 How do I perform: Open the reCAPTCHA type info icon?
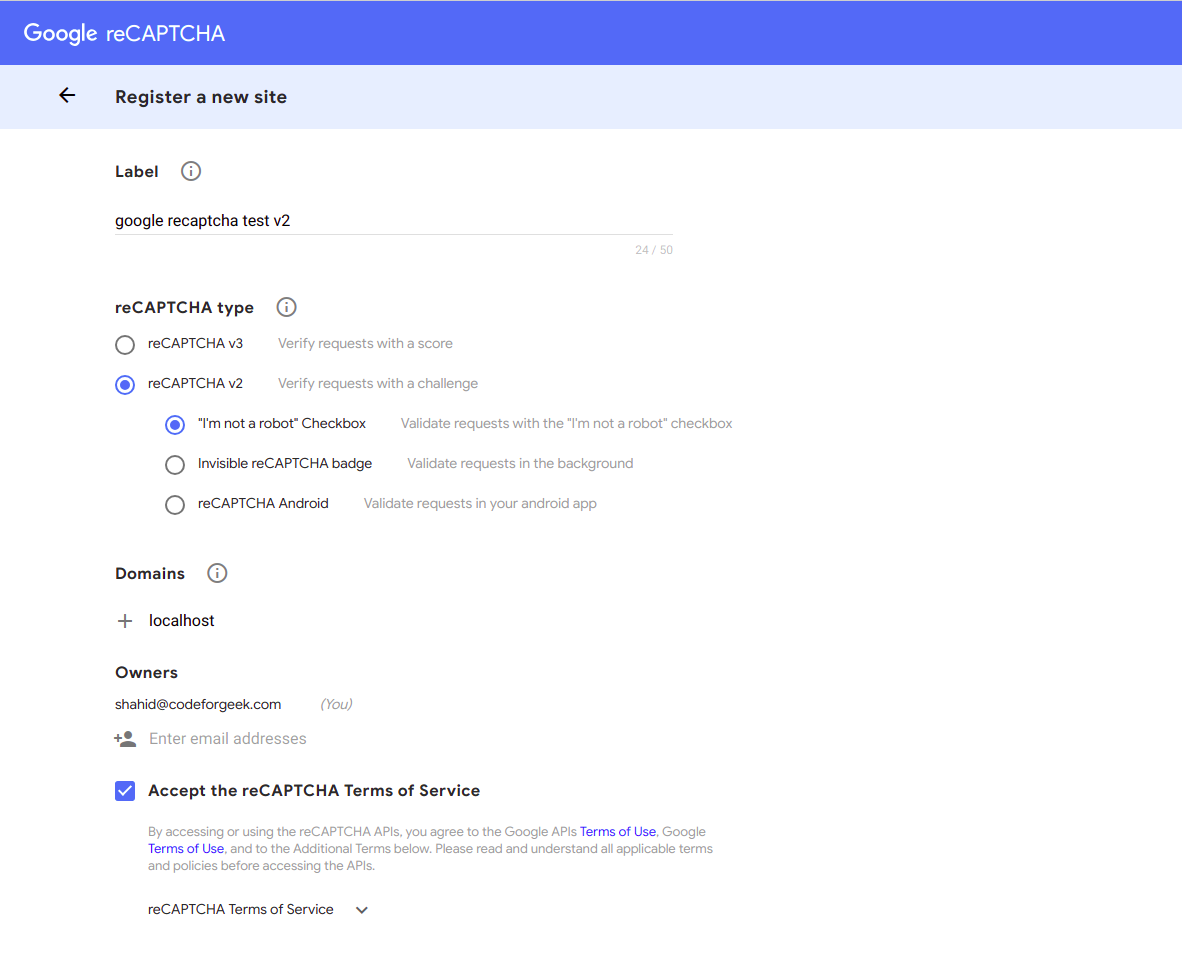click(286, 307)
